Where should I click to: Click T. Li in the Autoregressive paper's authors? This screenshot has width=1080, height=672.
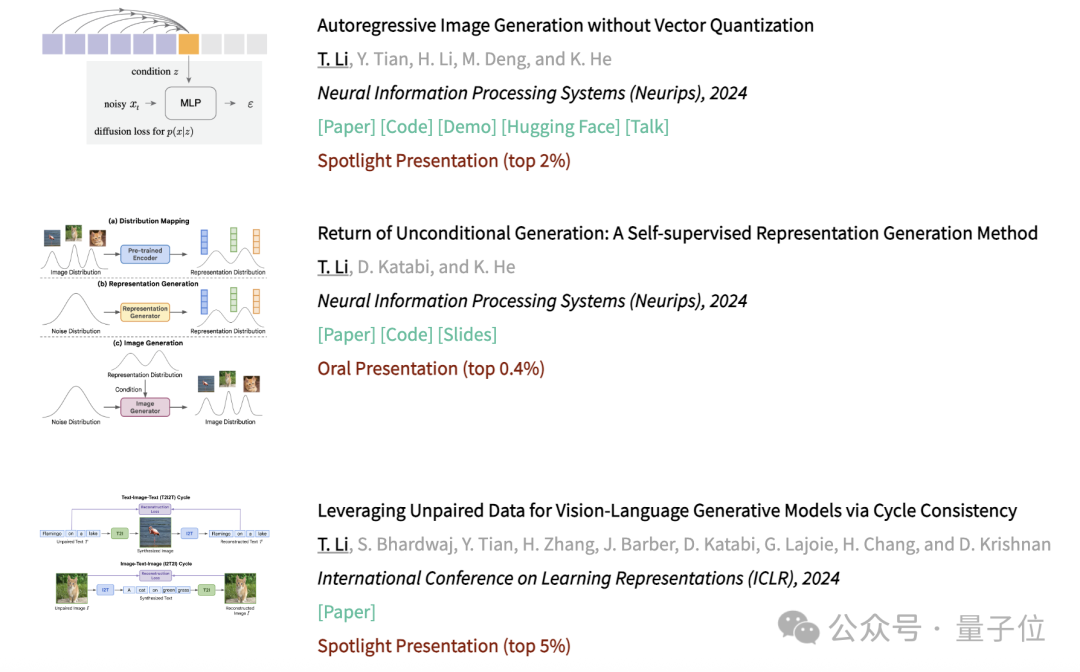point(333,59)
